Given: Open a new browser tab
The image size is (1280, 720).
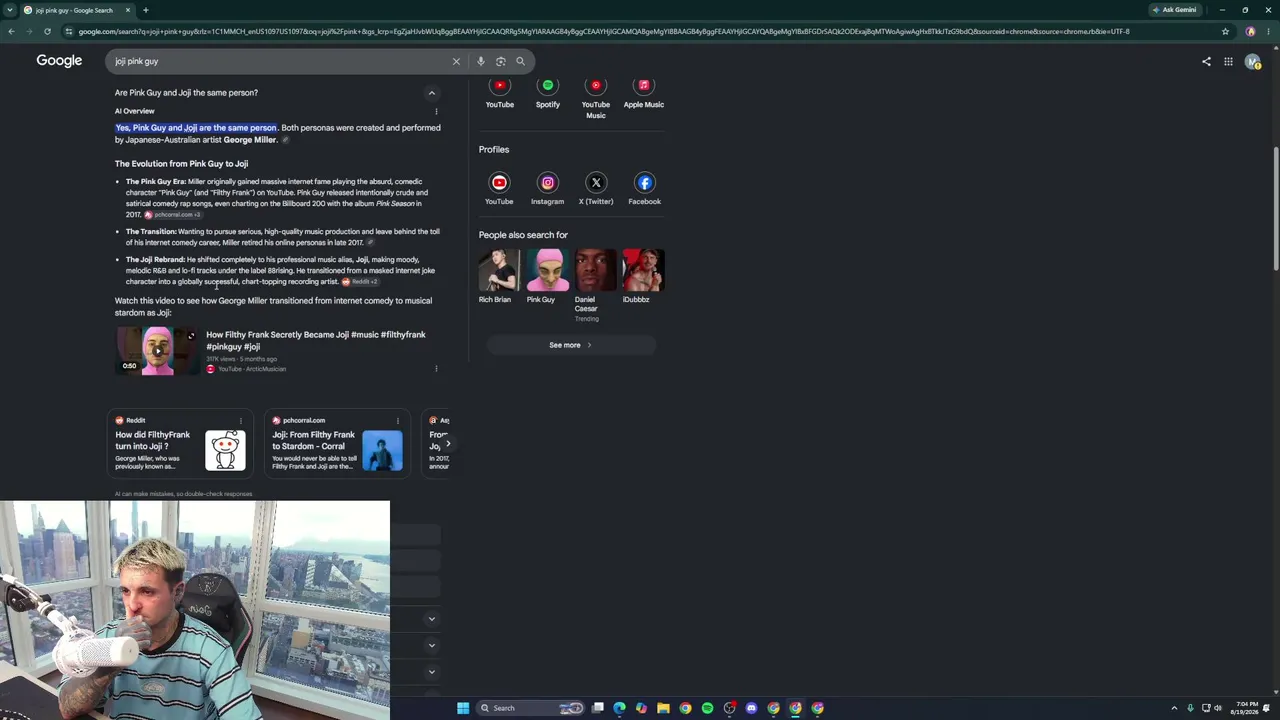Looking at the screenshot, I should pos(145,10).
